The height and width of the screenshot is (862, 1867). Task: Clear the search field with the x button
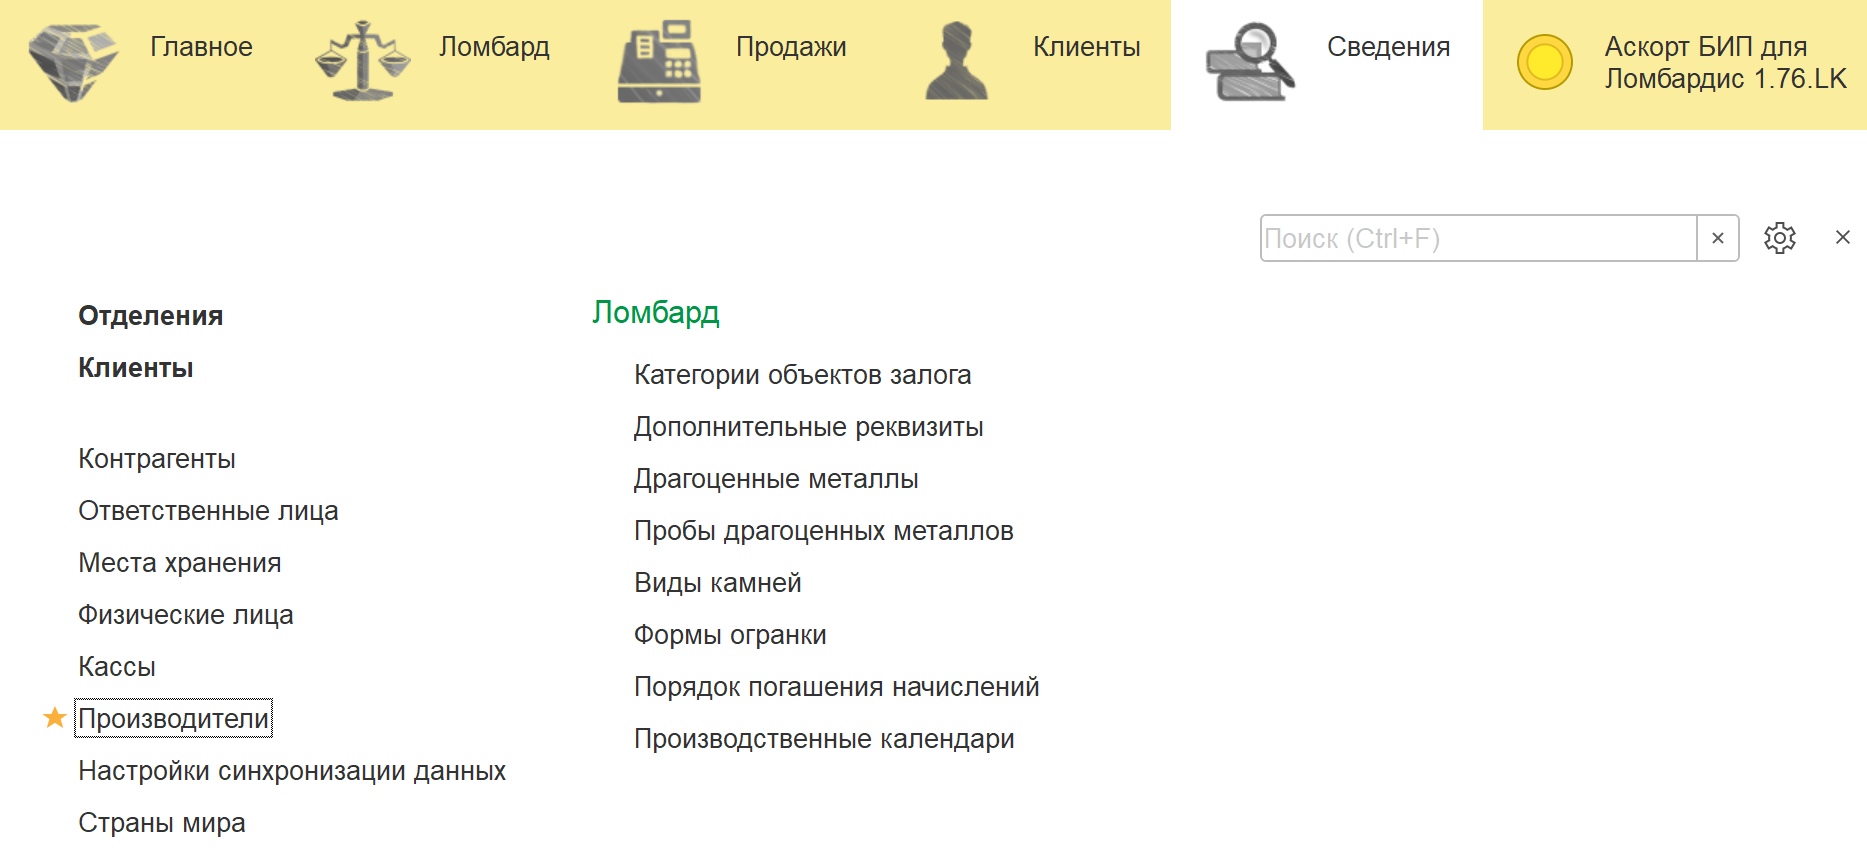(x=1718, y=238)
